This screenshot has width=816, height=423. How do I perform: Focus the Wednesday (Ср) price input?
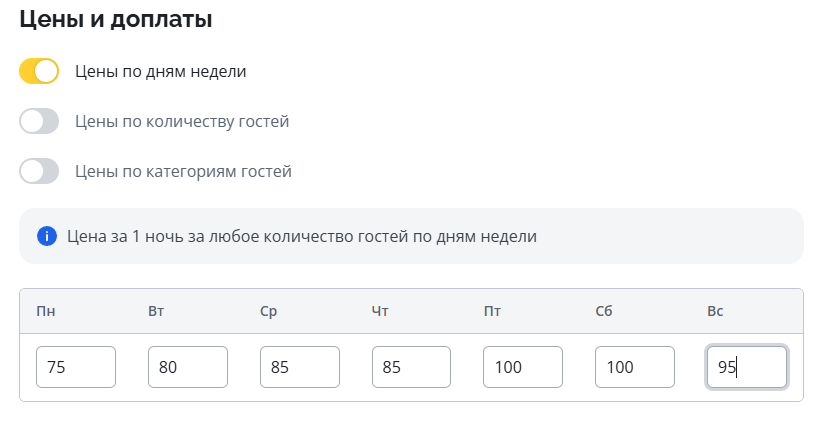click(x=300, y=367)
